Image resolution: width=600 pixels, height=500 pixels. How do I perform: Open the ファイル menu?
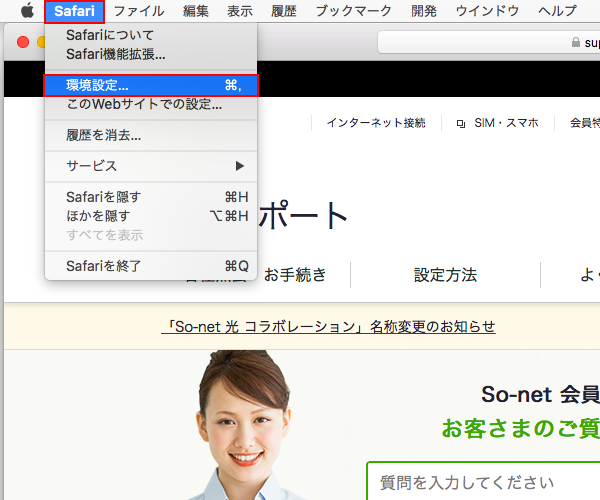[139, 11]
